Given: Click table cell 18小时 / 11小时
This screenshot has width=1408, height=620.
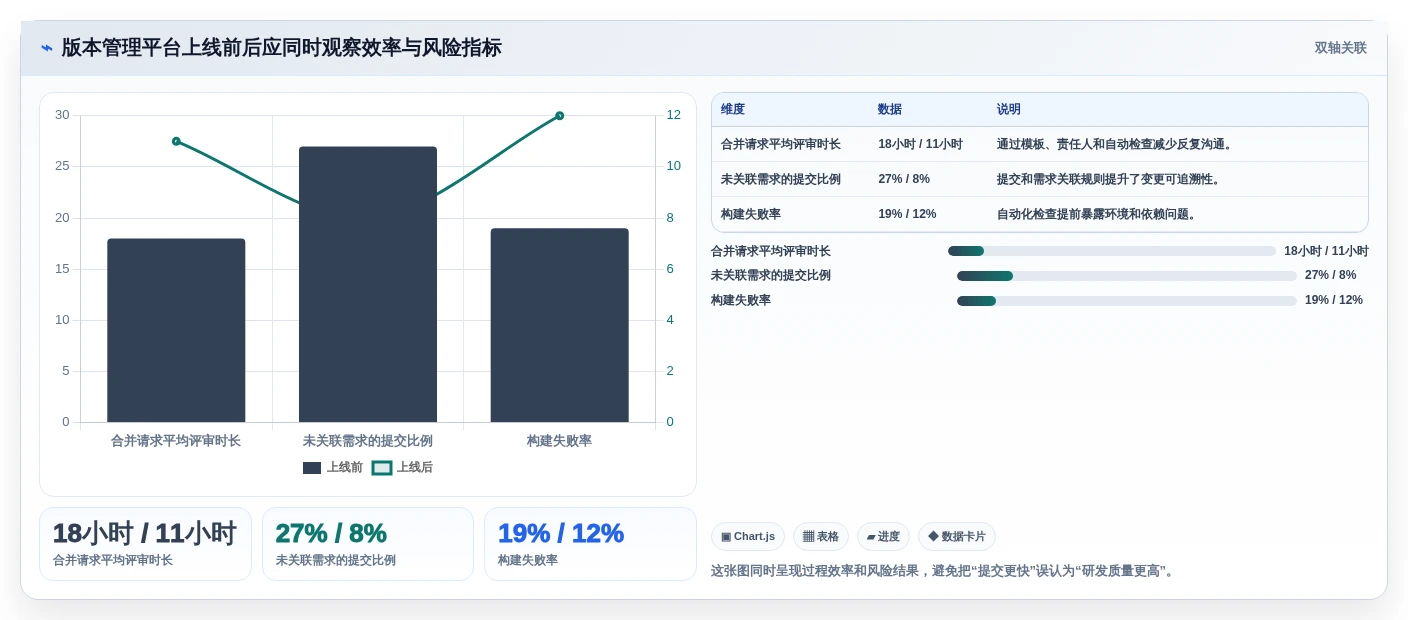Looking at the screenshot, I should (920, 144).
